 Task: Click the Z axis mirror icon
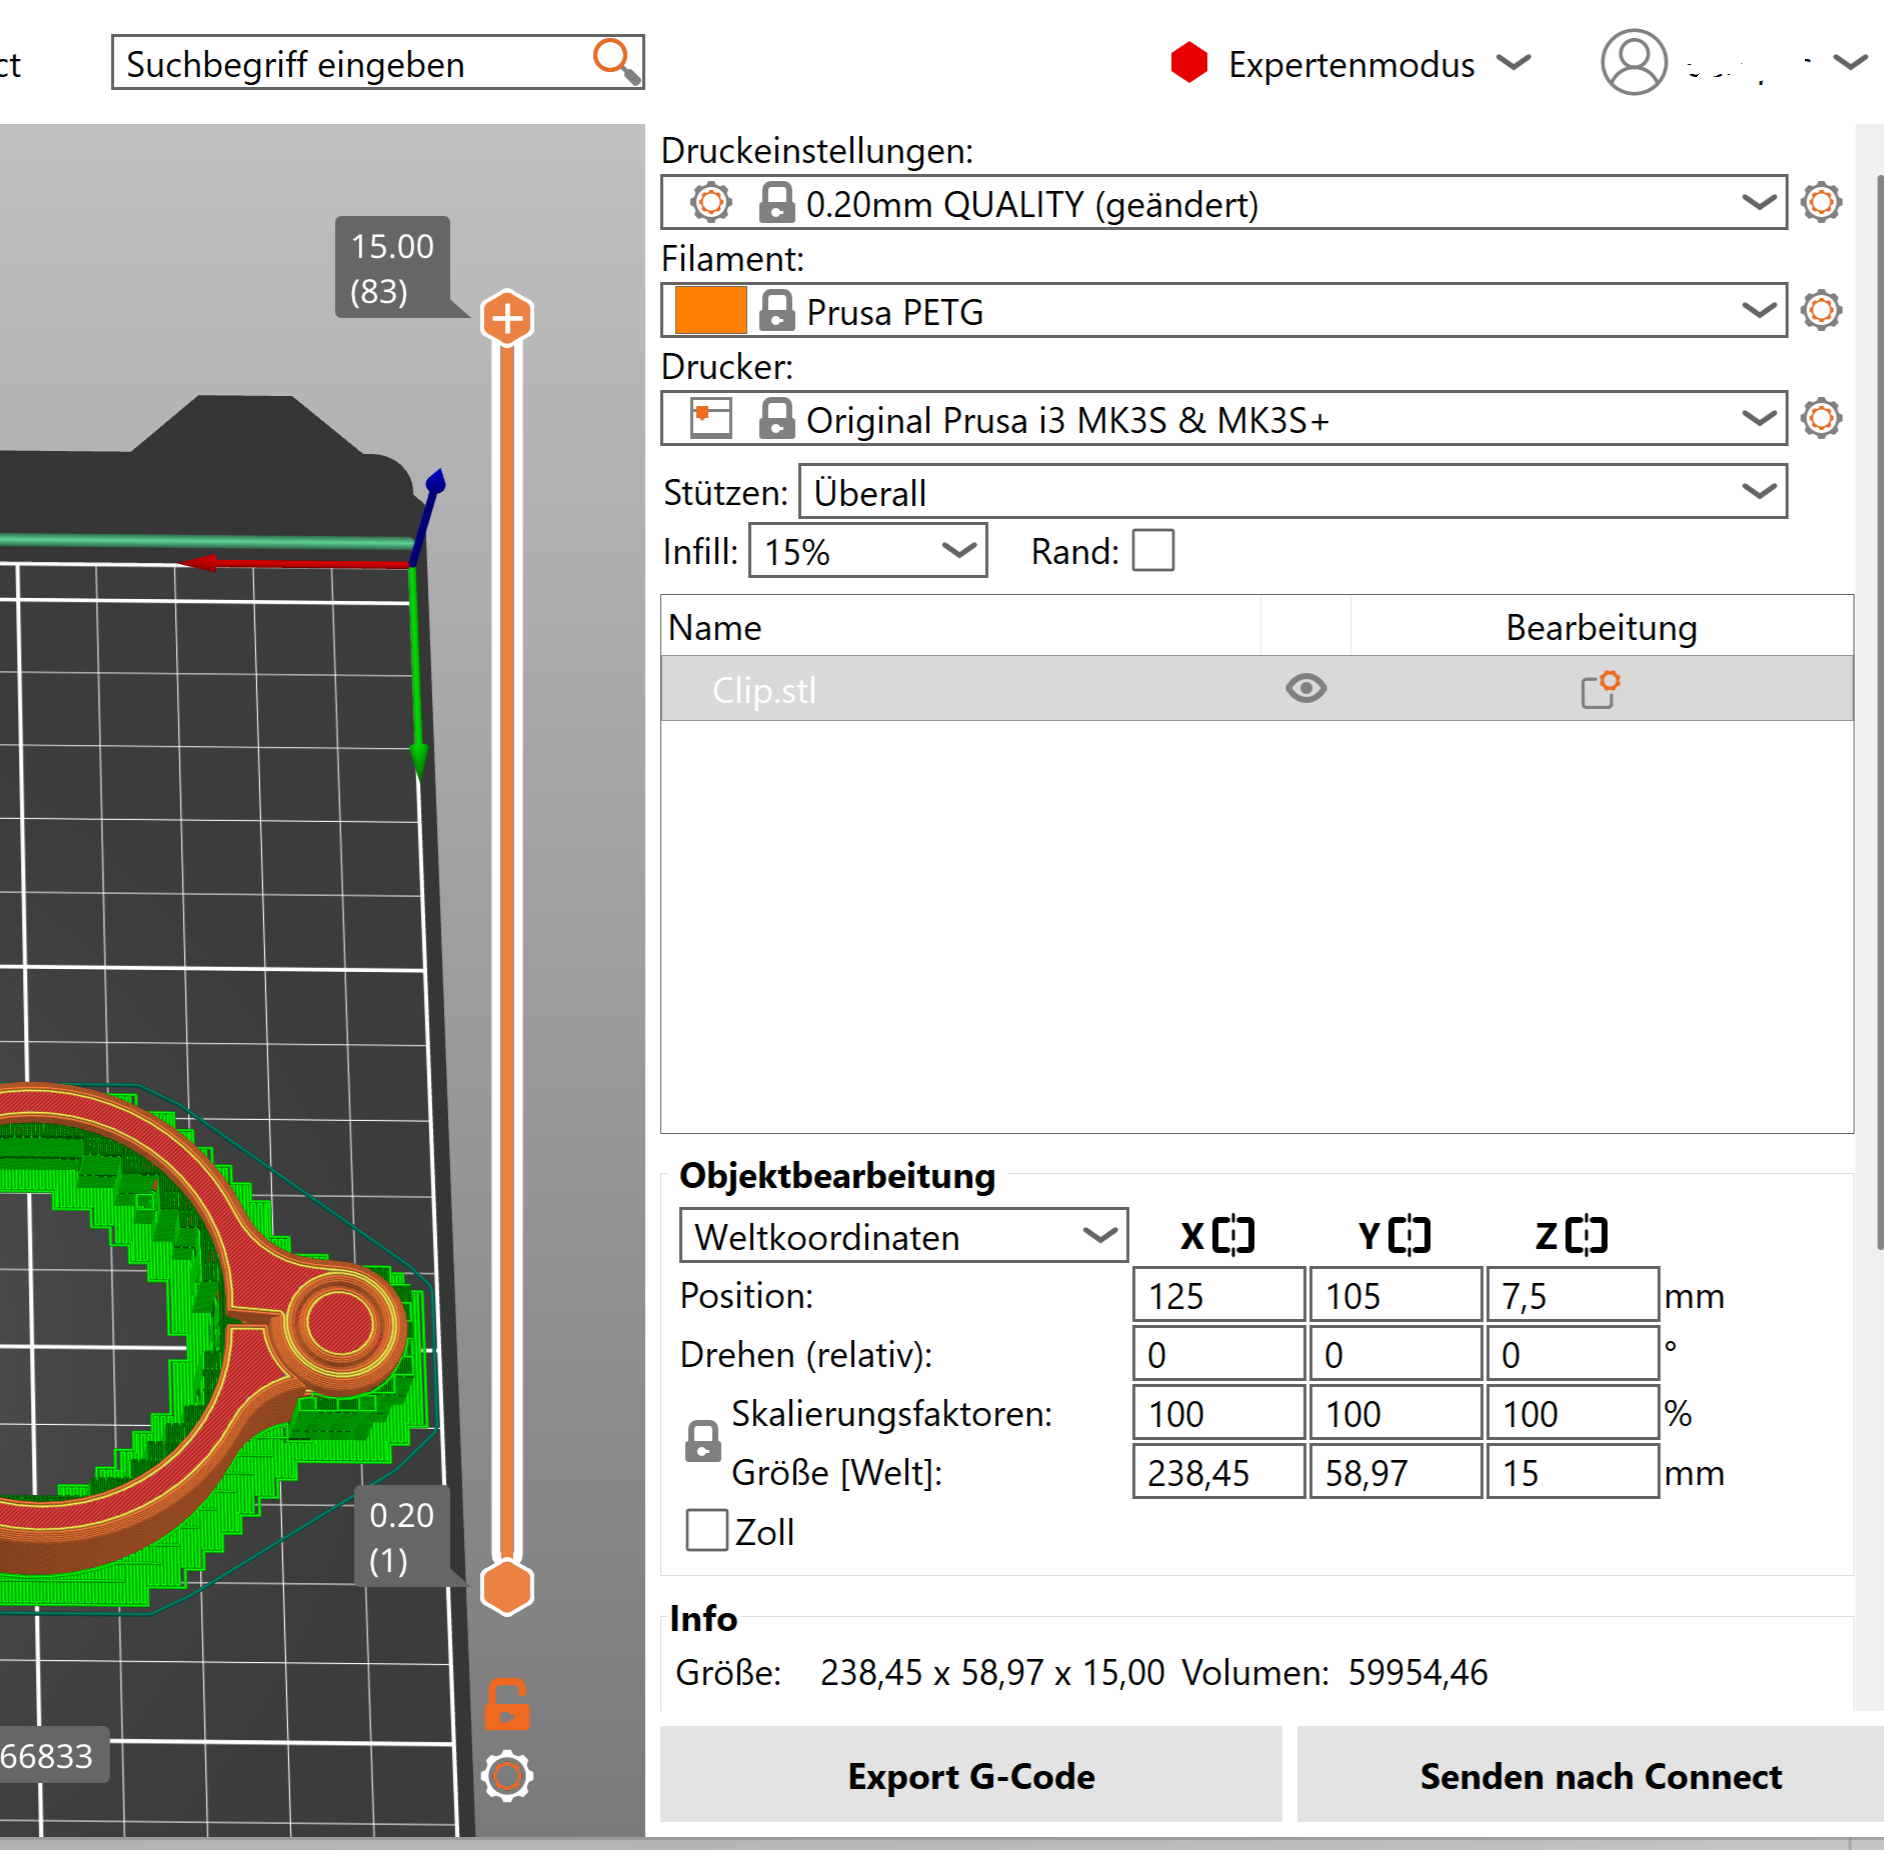[x=1587, y=1235]
